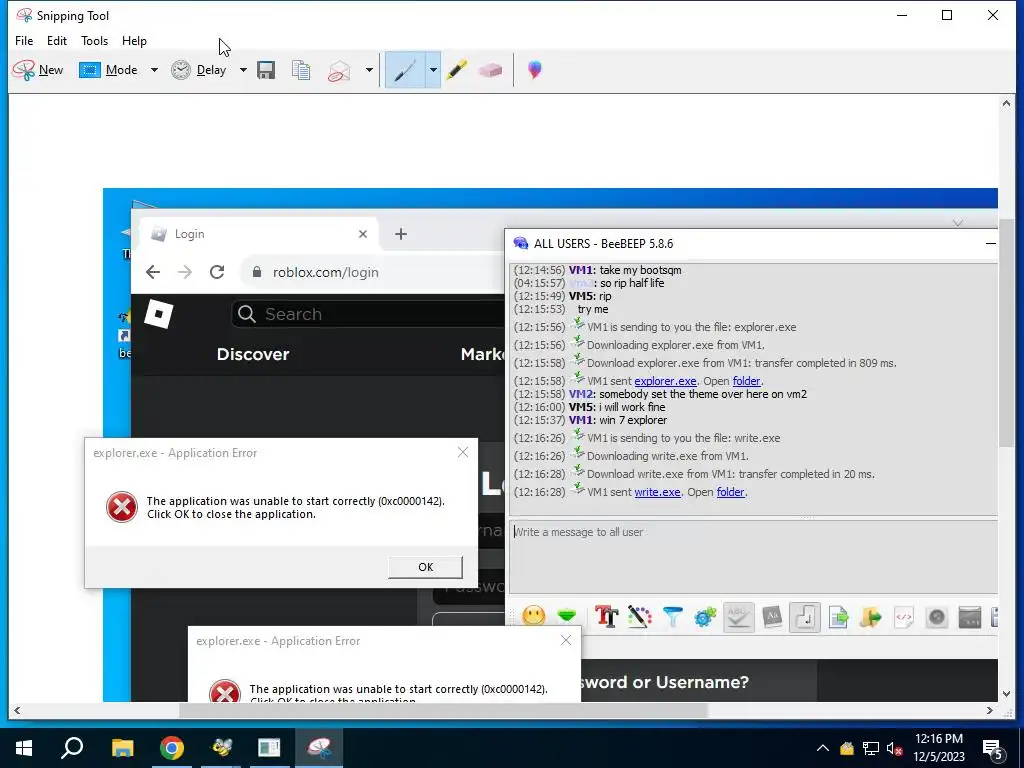Click the Roblox Search field
The image size is (1024, 768).
[368, 314]
